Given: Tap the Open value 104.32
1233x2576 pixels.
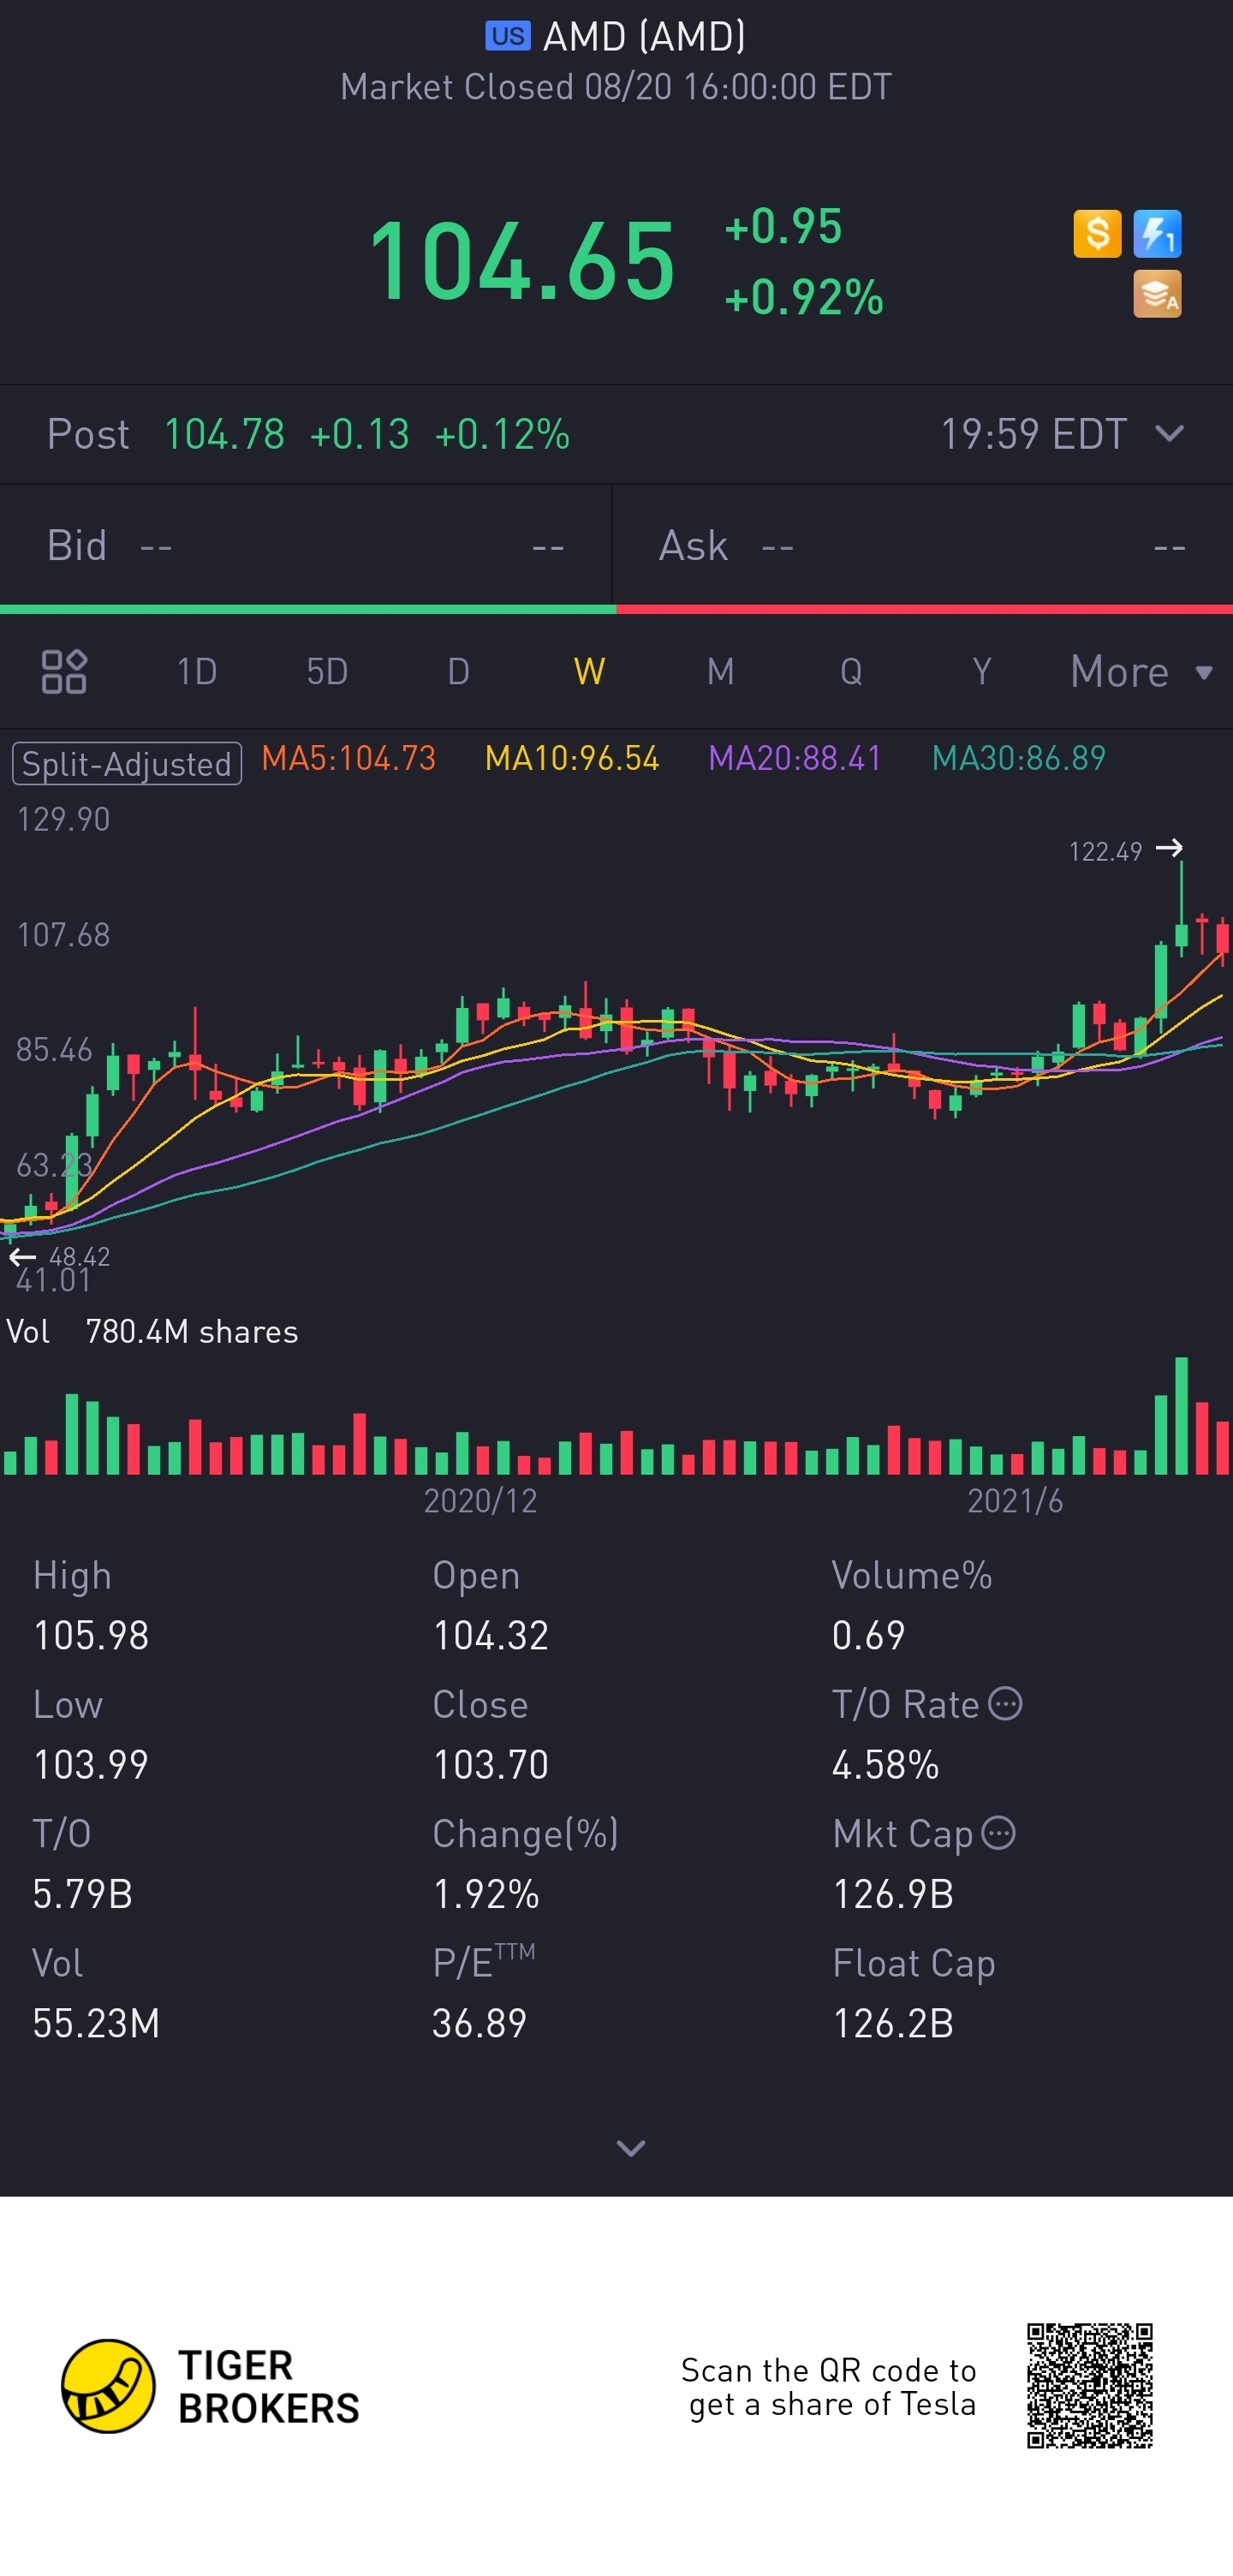Looking at the screenshot, I should point(490,1635).
